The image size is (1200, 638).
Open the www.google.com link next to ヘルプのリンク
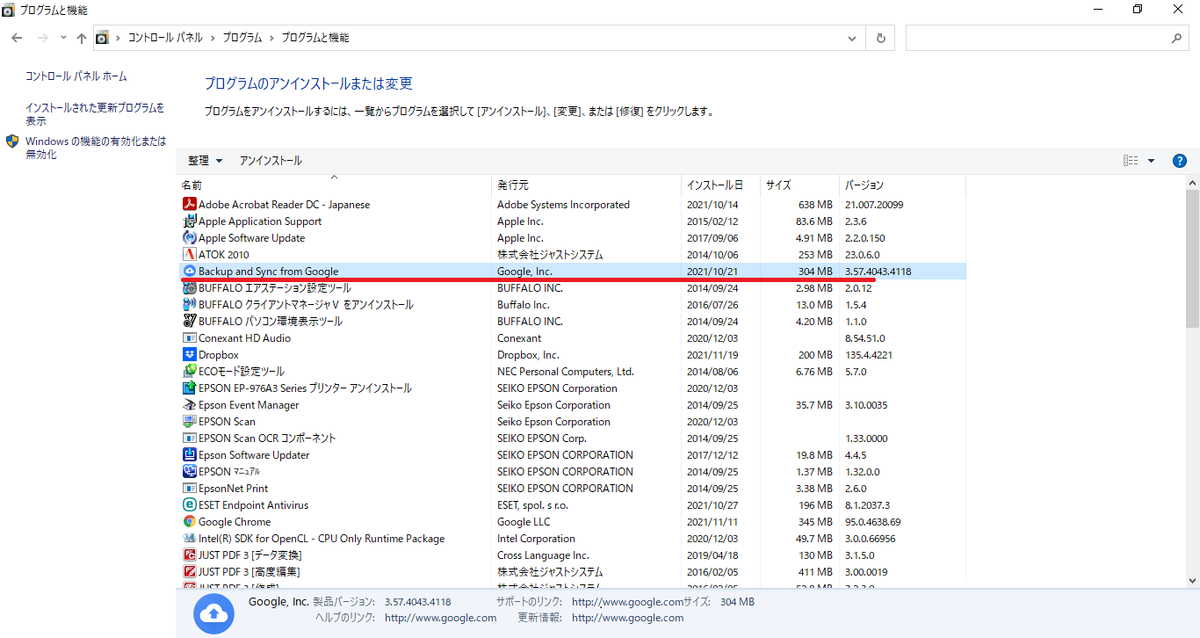point(440,618)
